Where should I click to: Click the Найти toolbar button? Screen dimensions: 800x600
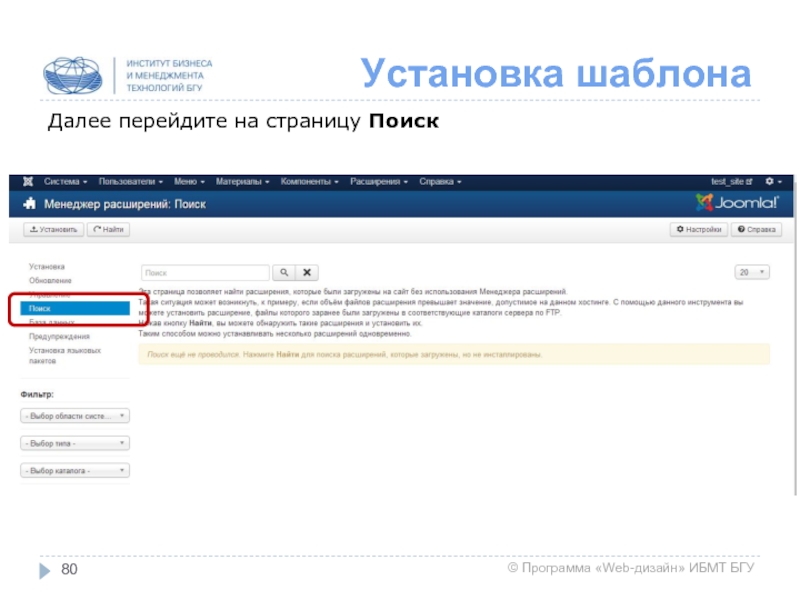(108, 230)
